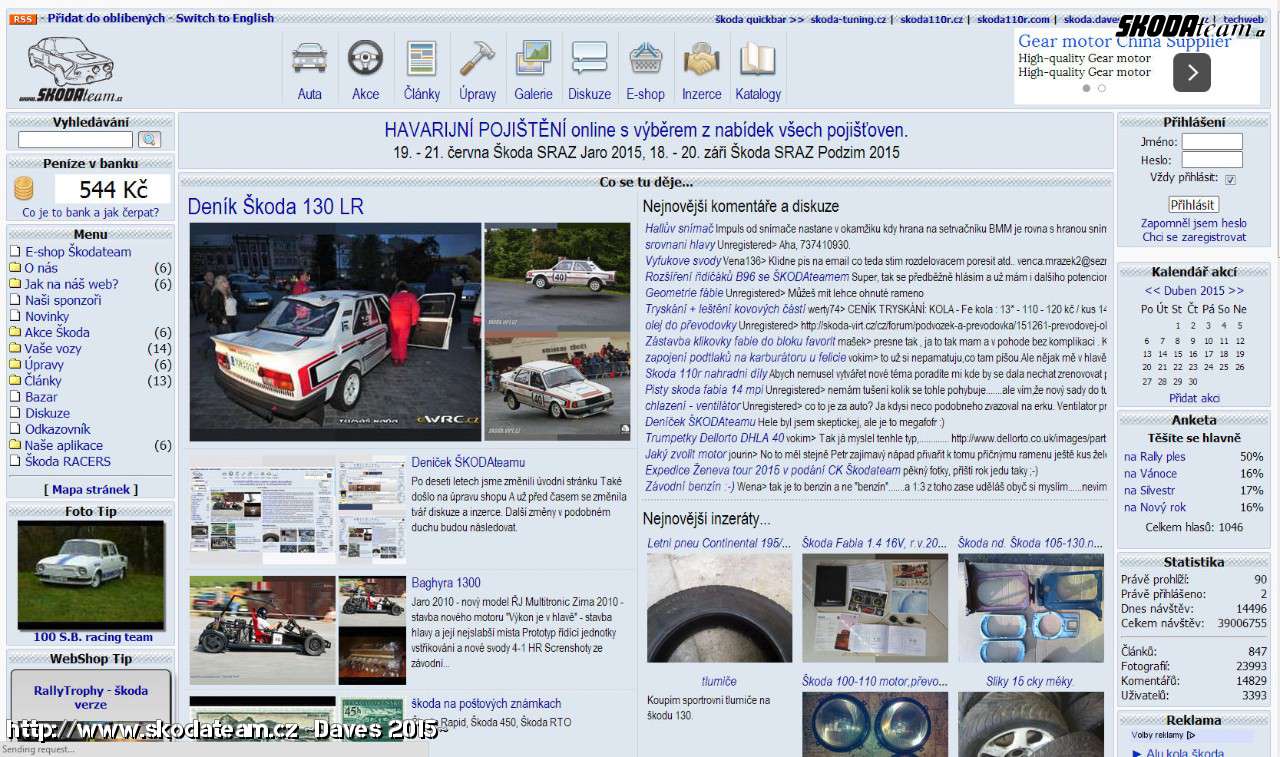Click the Inzerce handshake icon
1280x757 pixels.
coord(701,59)
